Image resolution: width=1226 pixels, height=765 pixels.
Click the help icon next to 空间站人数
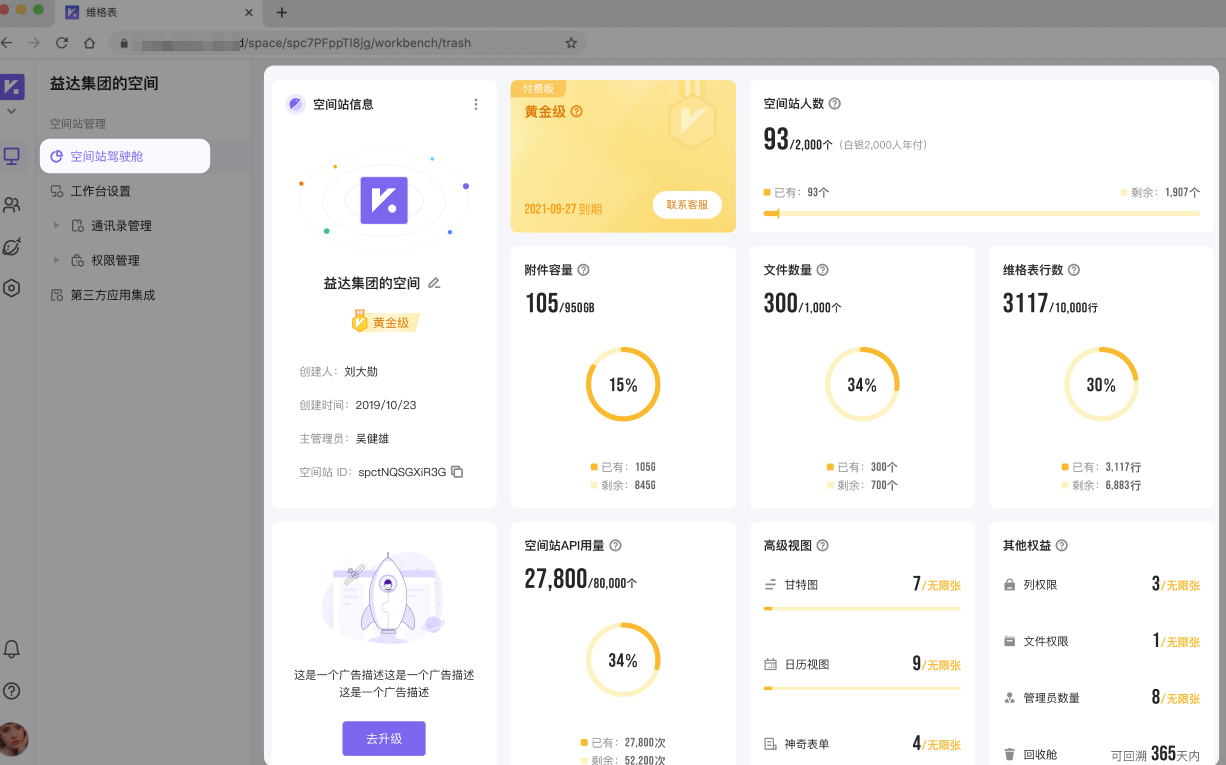tap(835, 104)
